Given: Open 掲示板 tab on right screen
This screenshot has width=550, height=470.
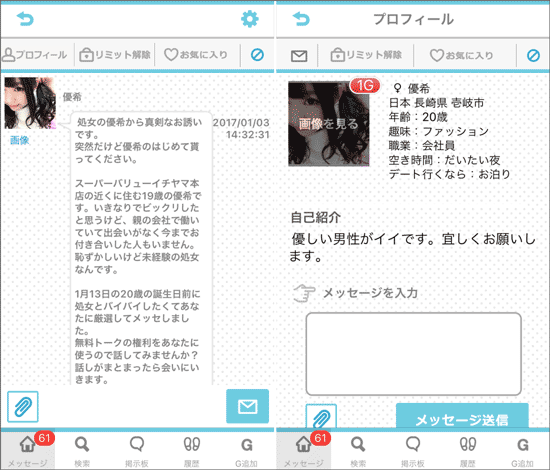Looking at the screenshot, I should click(x=413, y=451).
